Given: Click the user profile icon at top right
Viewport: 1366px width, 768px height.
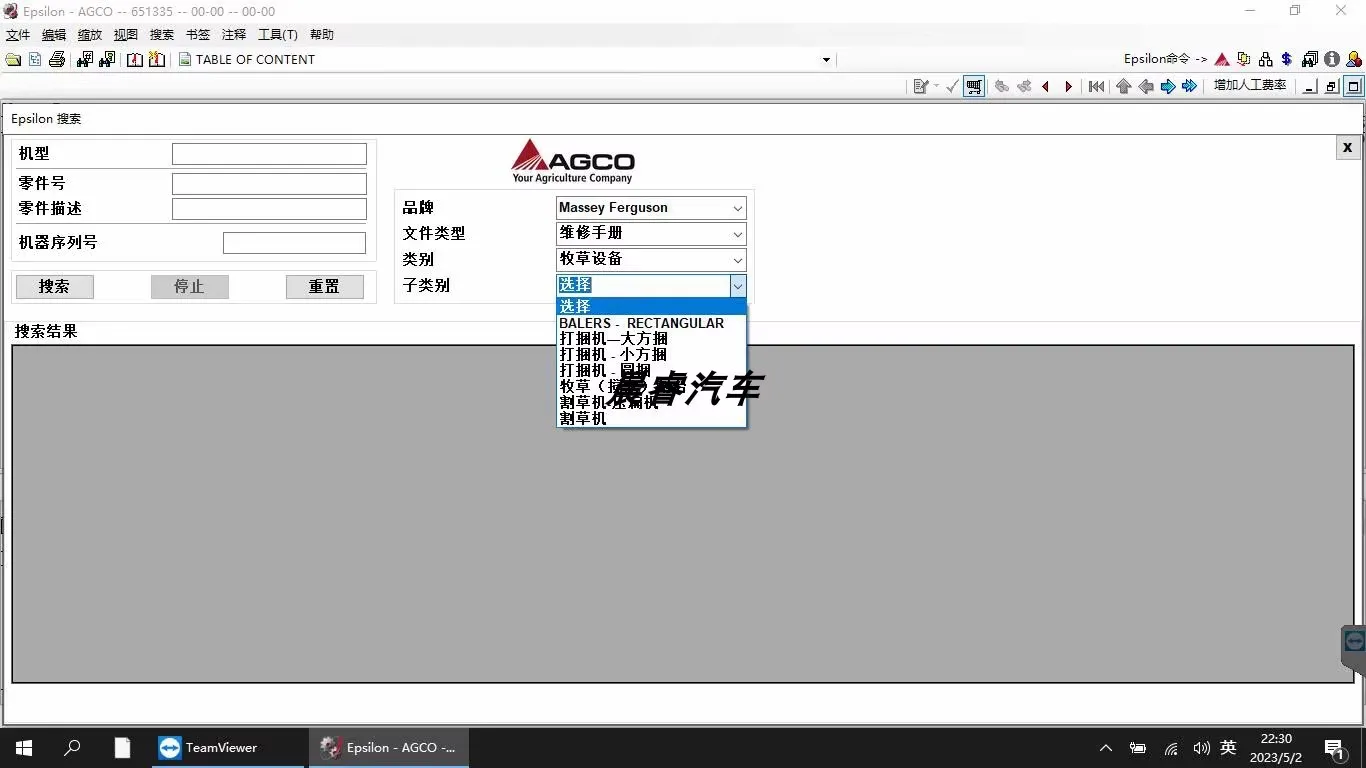Looking at the screenshot, I should tap(1354, 60).
